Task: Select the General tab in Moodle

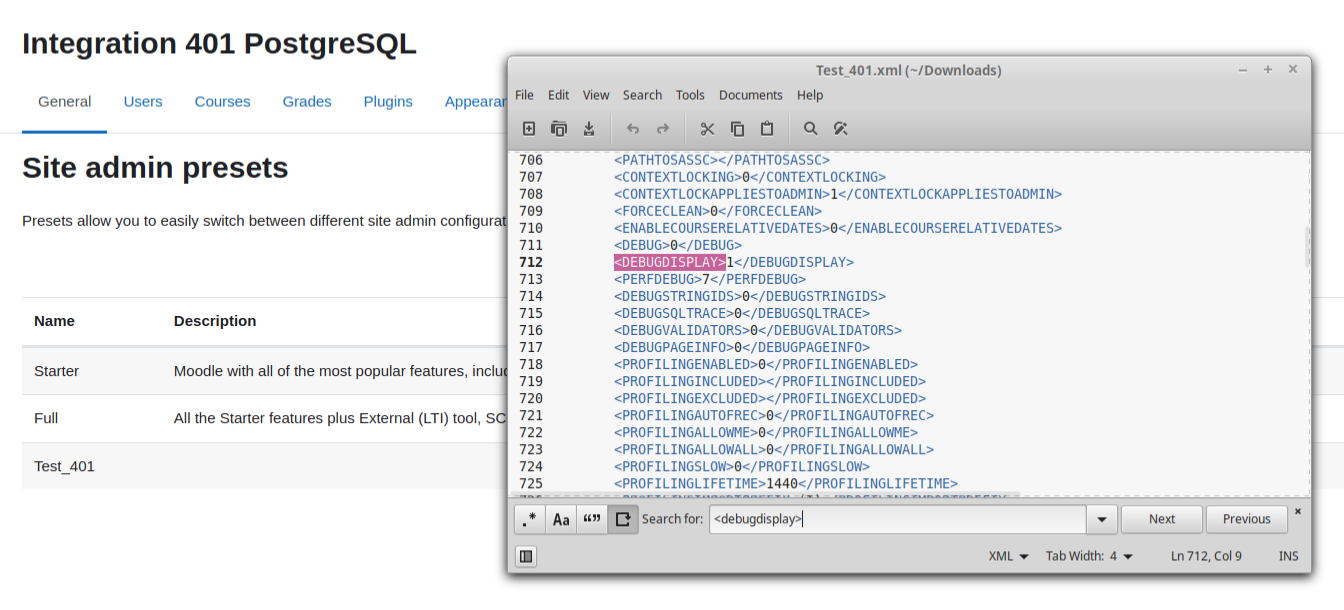Action: pos(65,101)
